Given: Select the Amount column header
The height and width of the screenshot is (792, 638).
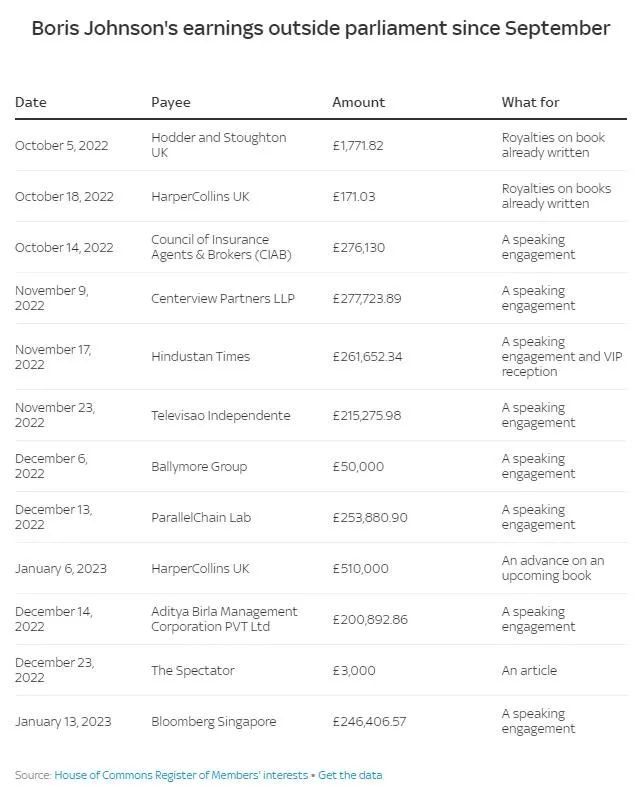Looking at the screenshot, I should click(x=359, y=102).
